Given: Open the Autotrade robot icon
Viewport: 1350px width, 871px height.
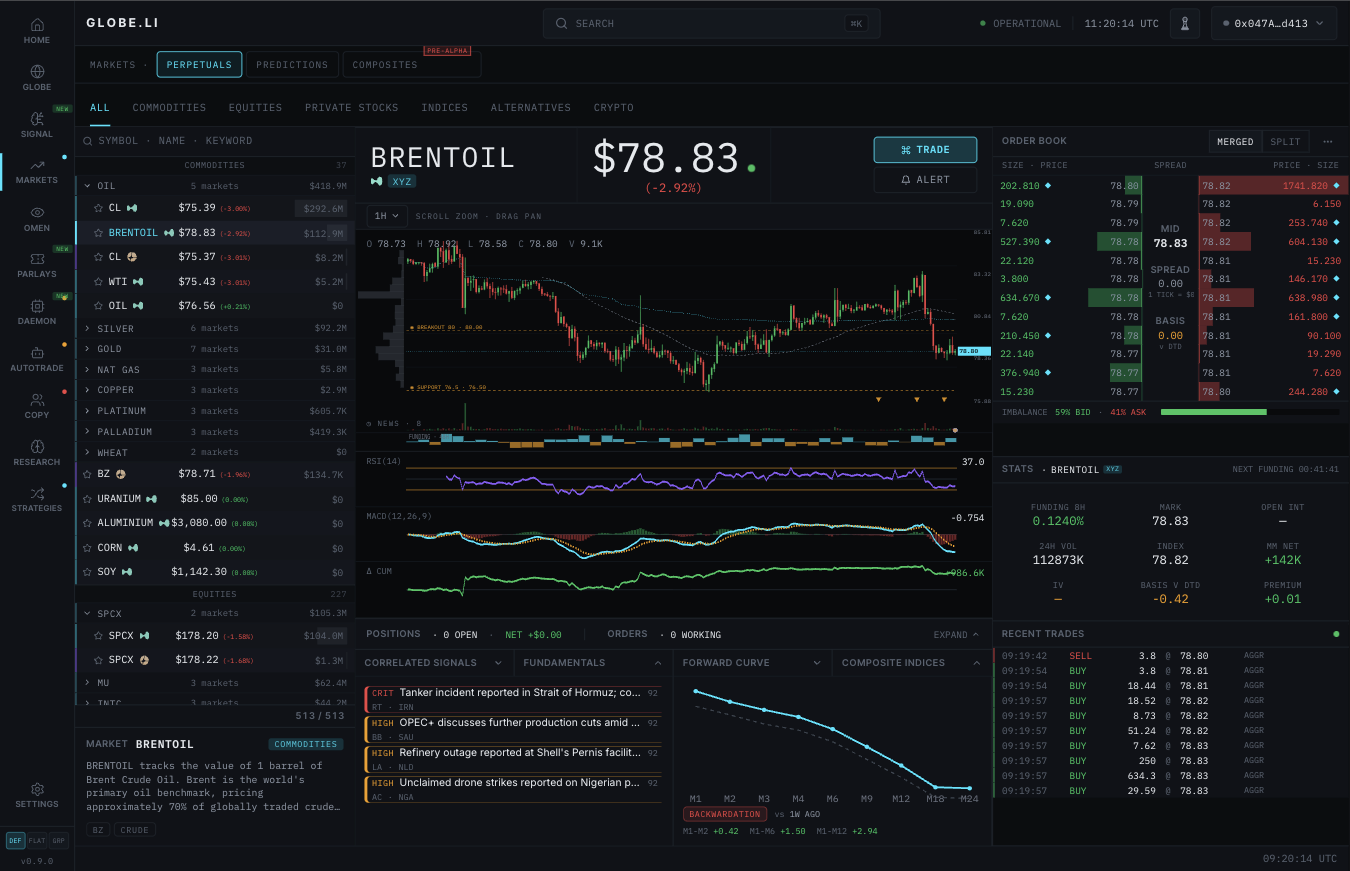Looking at the screenshot, I should point(37,359).
